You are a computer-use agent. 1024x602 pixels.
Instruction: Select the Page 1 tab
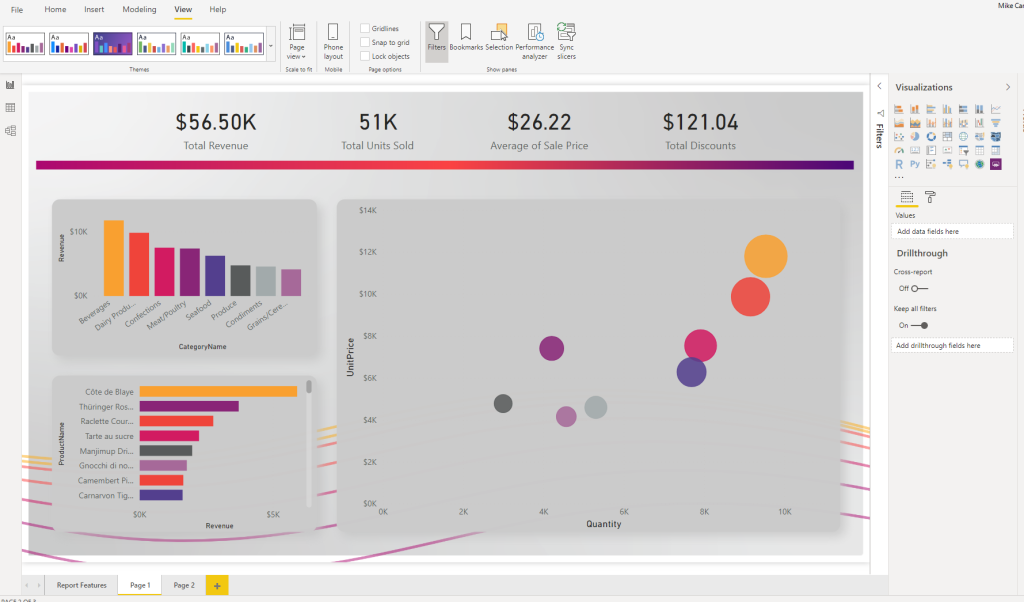(140, 585)
